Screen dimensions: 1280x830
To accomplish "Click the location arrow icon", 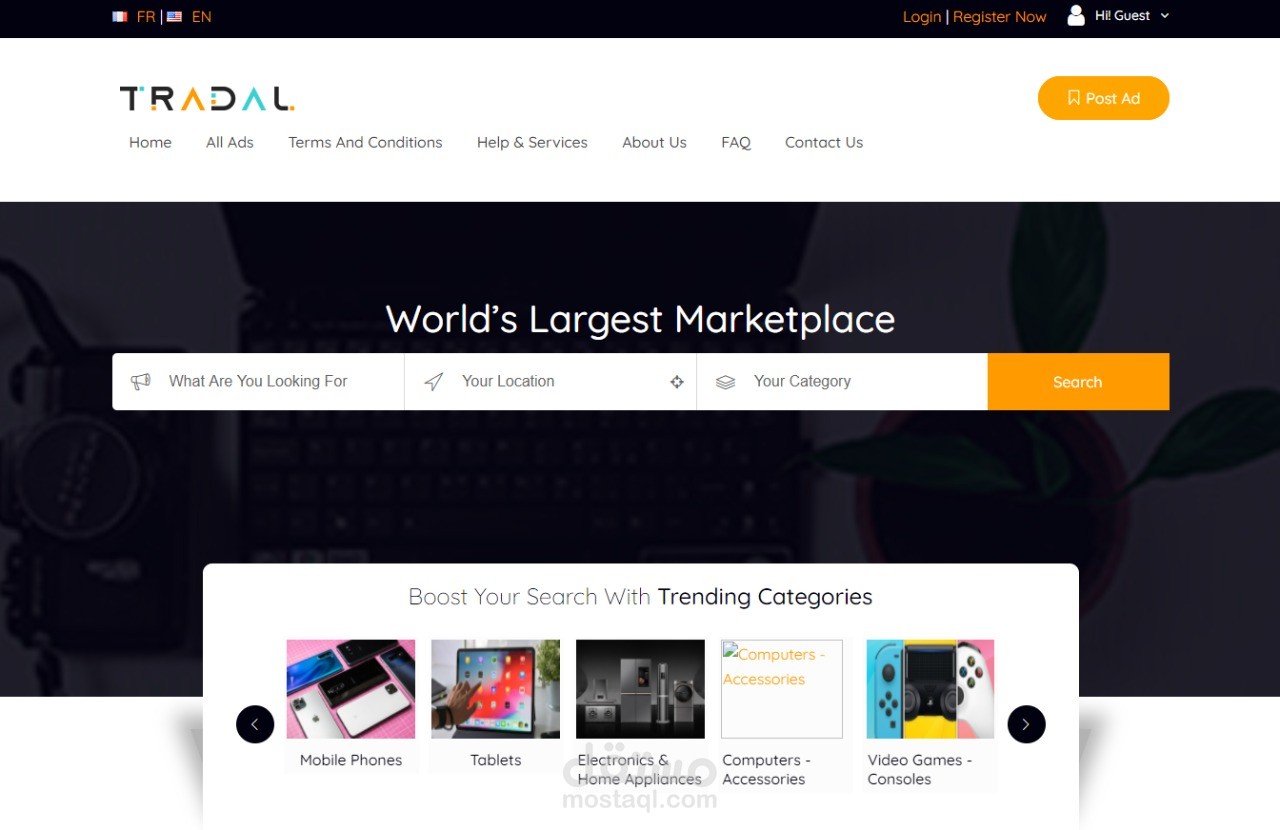I will tap(433, 381).
